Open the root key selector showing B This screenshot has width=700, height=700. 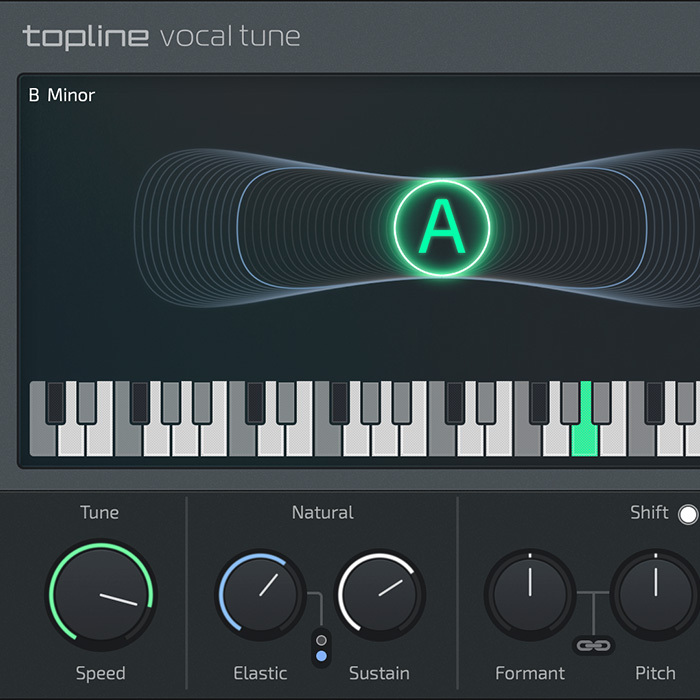pyautogui.click(x=34, y=95)
